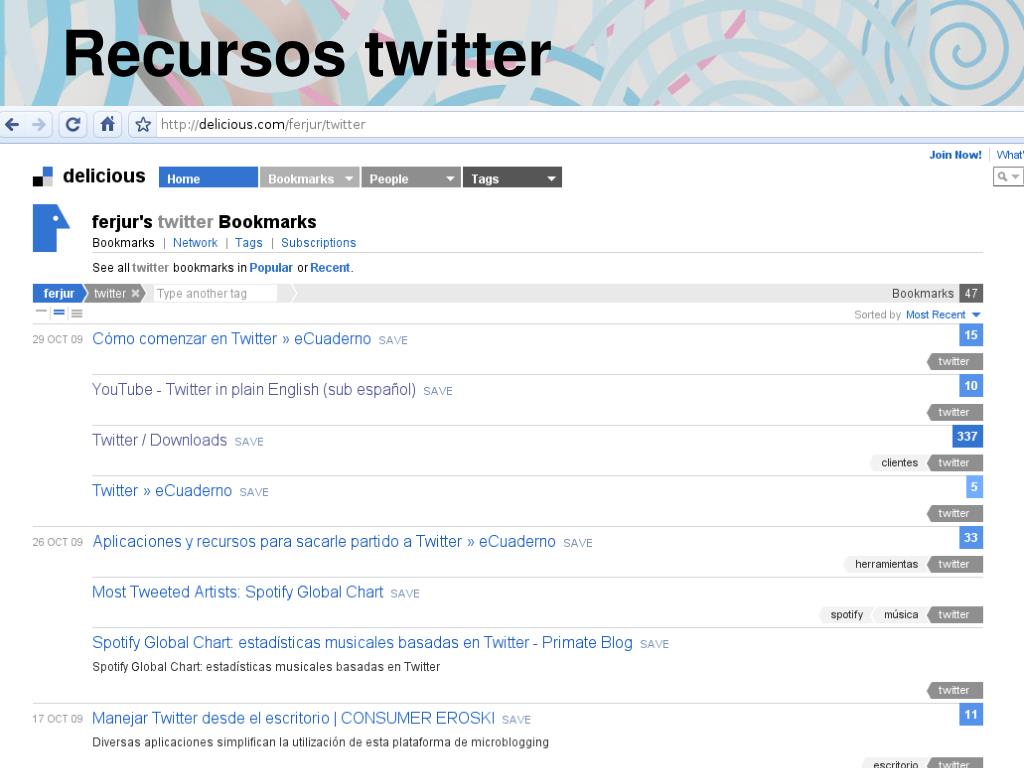
Task: Save the 'Twitter » eCuaderno' bookmark
Action: 254,492
